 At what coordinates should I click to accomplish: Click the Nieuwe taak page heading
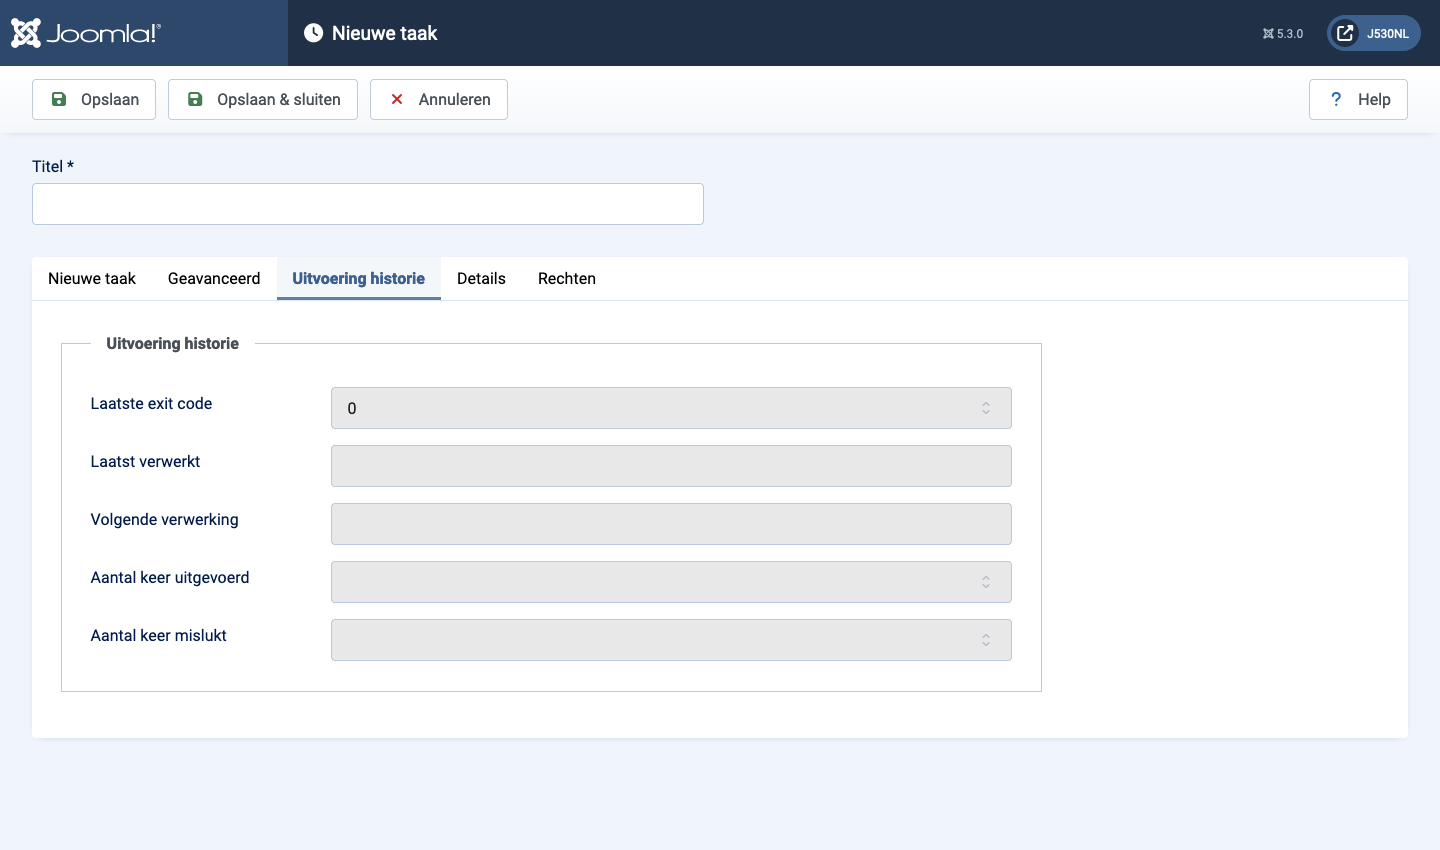coord(385,33)
